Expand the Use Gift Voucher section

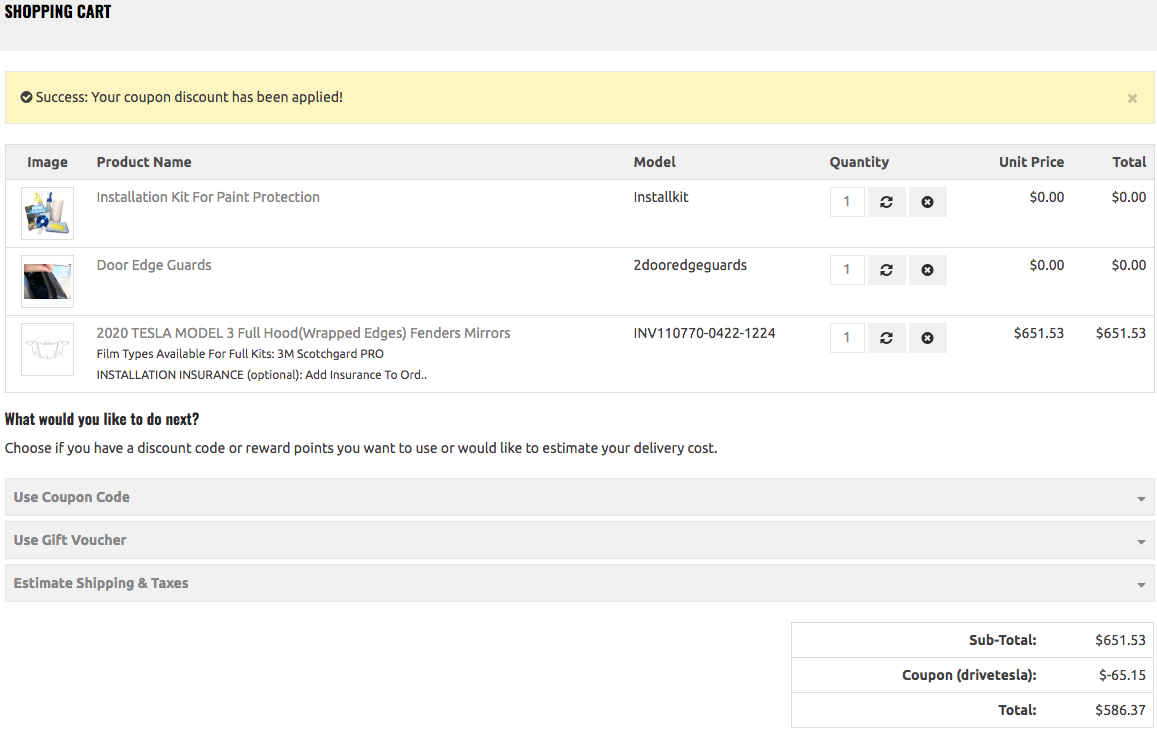70,540
